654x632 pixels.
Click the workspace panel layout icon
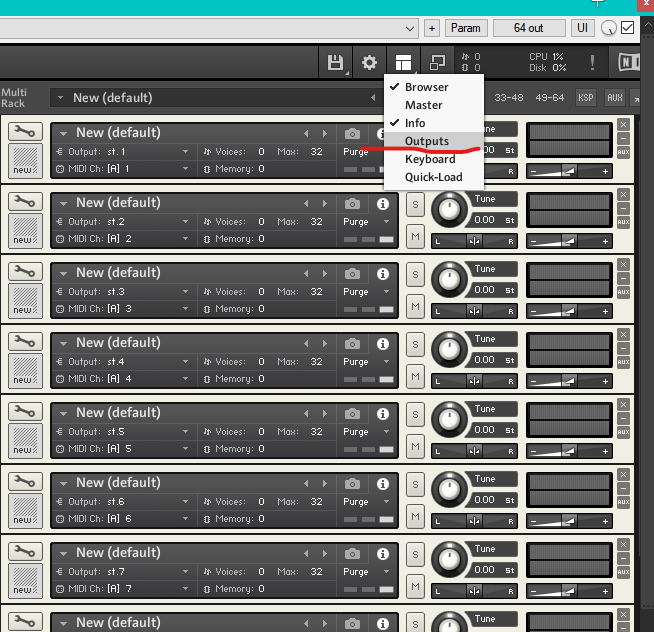(x=403, y=63)
